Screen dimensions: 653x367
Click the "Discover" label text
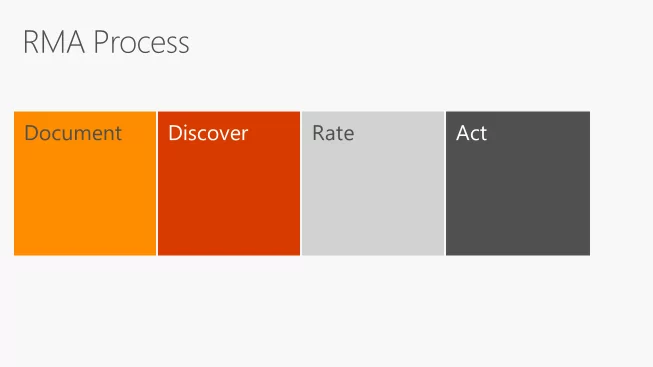pos(208,133)
